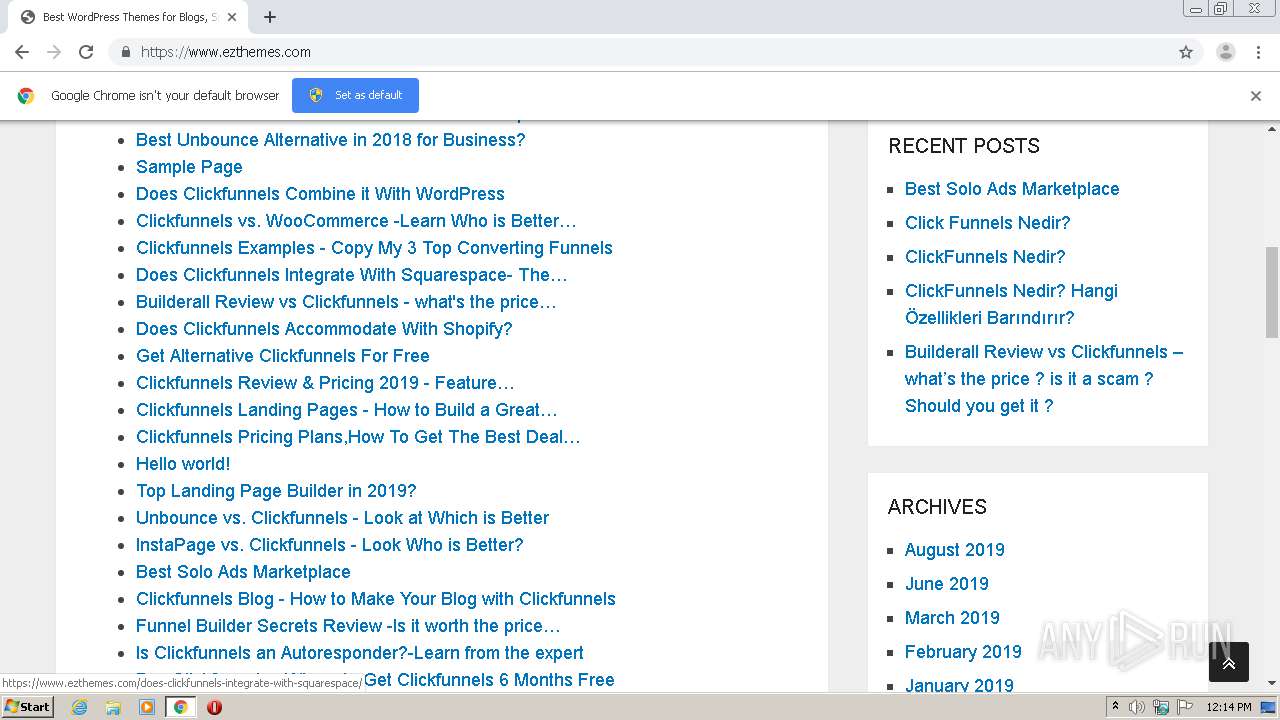Open network status tray icon

(1161, 707)
